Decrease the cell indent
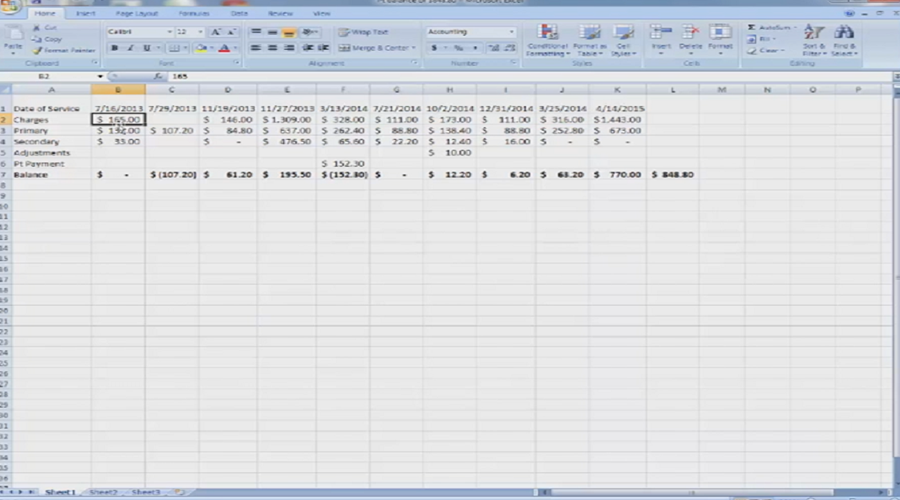This screenshot has width=900, height=500. pos(308,48)
